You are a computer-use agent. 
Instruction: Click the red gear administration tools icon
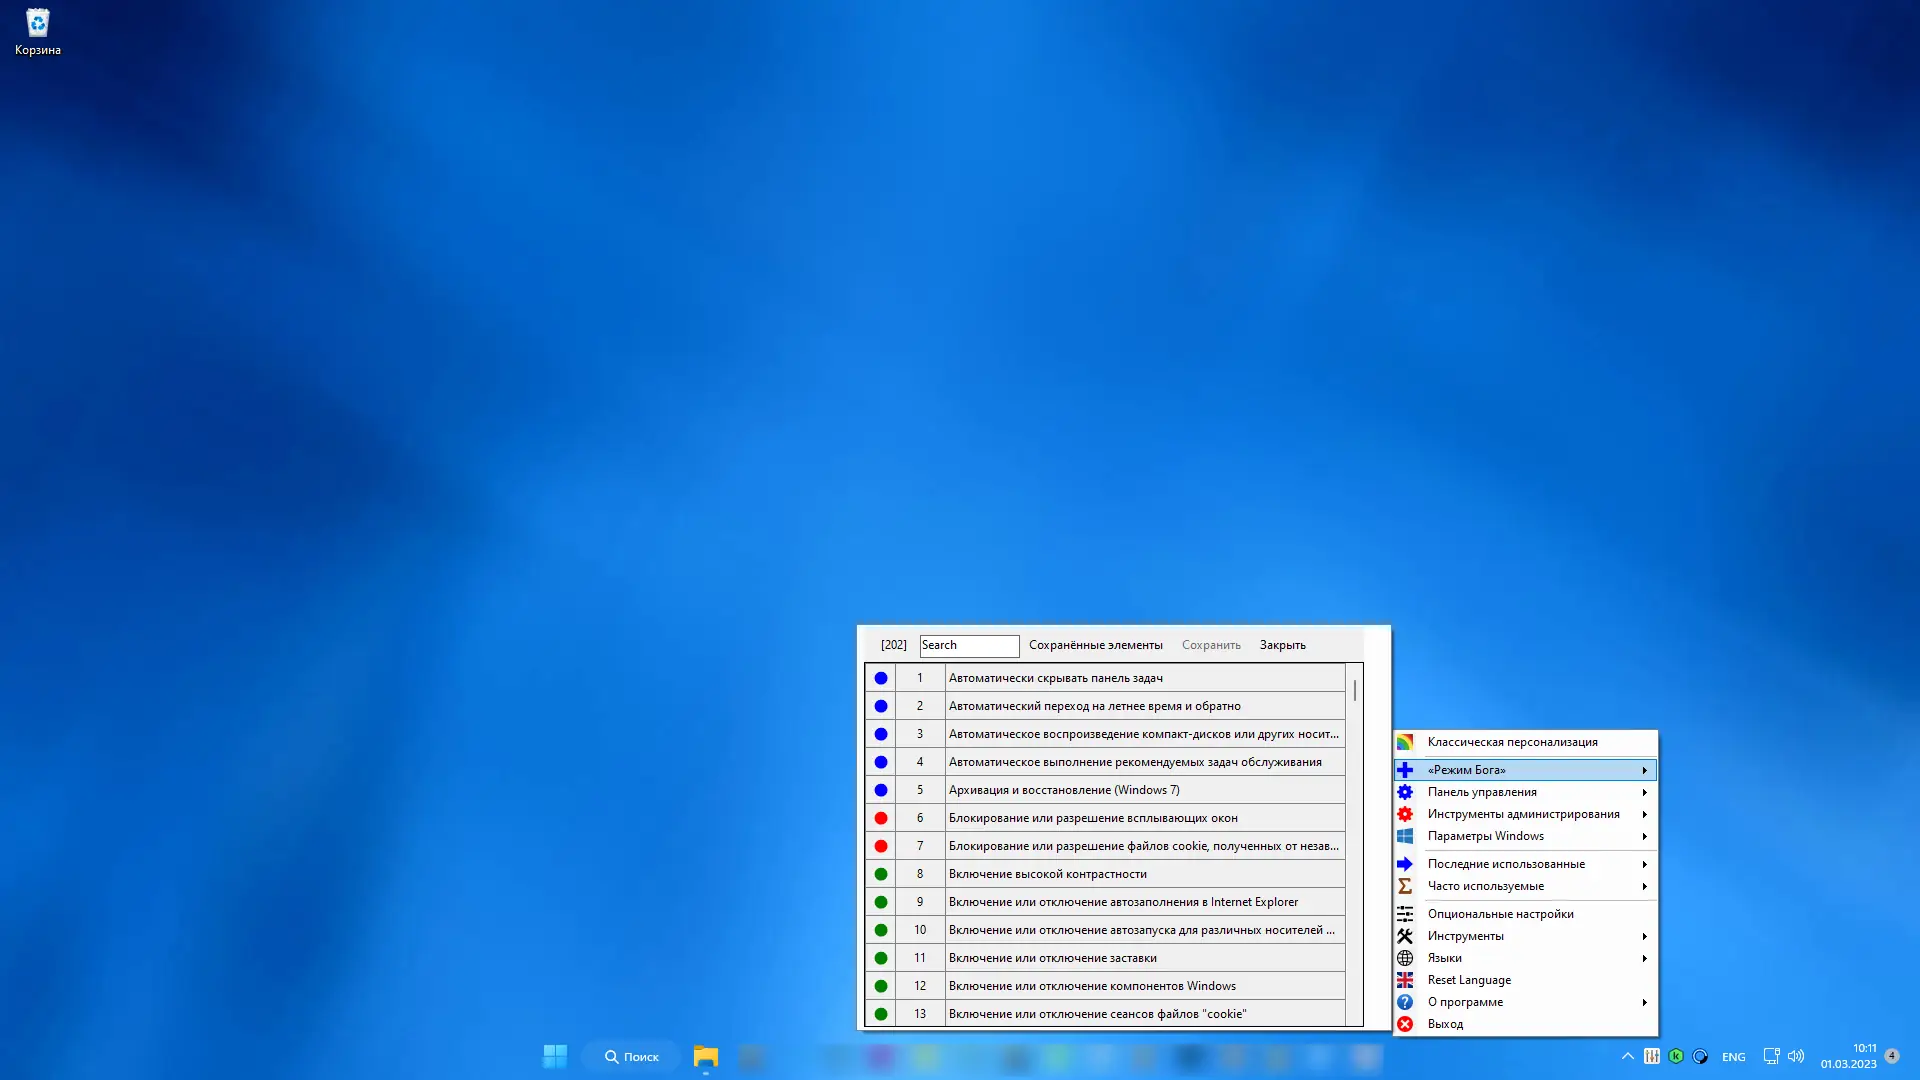coord(1405,814)
